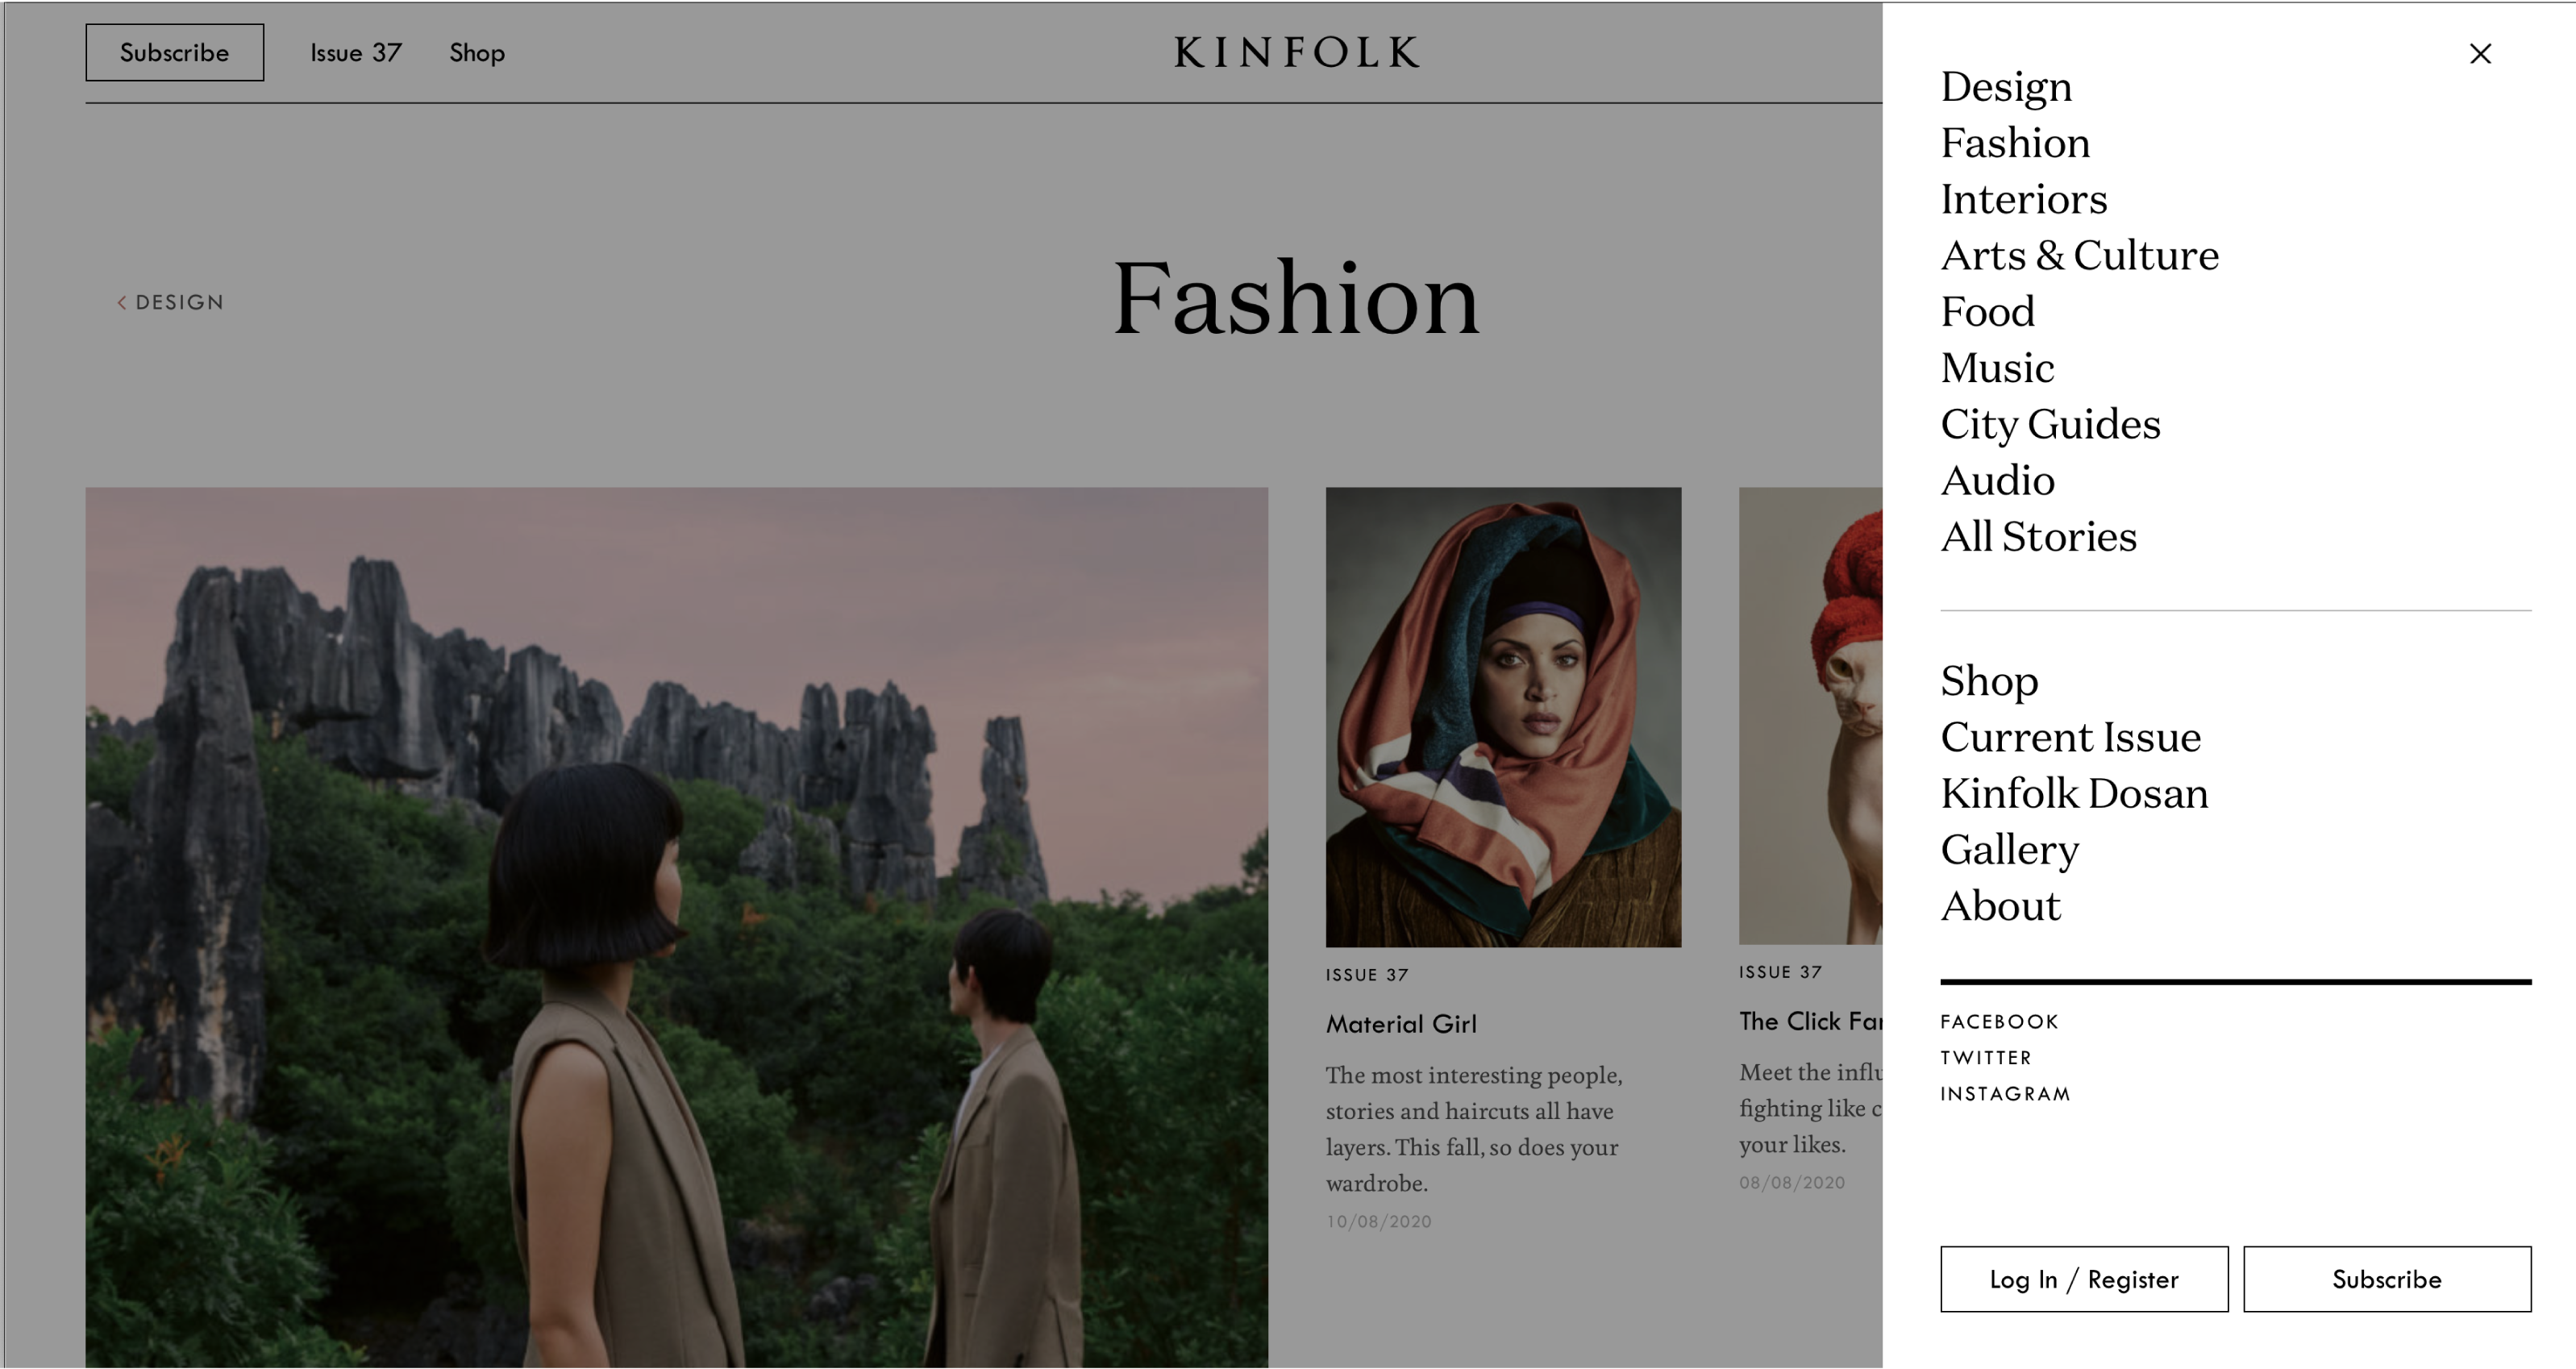This screenshot has width=2576, height=1369.
Task: Open the Design category in the menu
Action: pos(2006,86)
